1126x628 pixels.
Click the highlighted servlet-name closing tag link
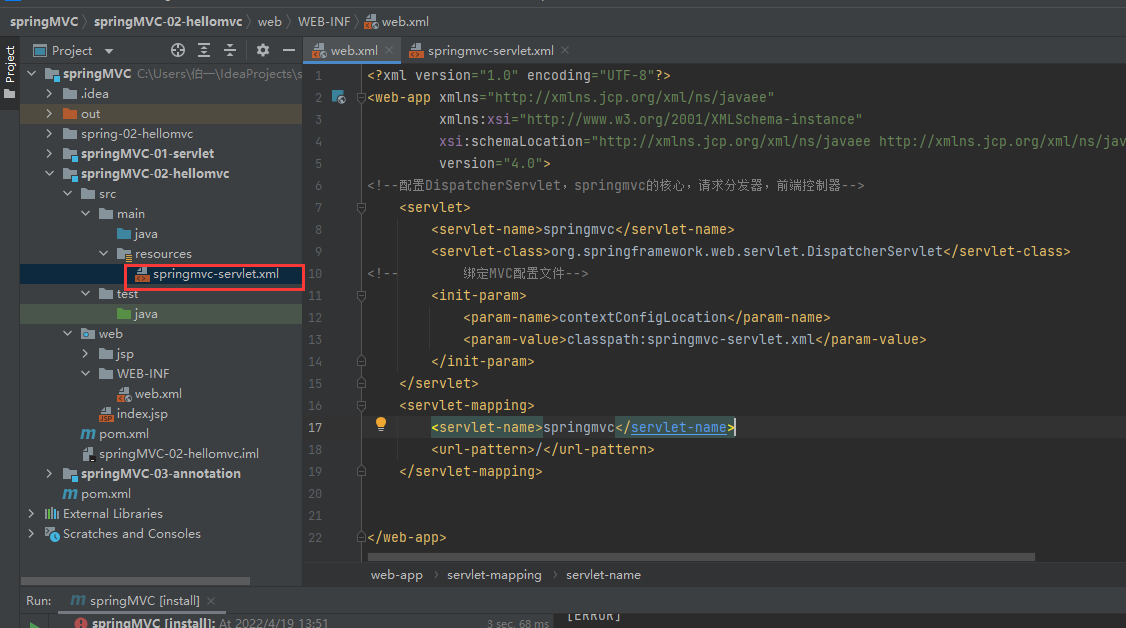click(679, 427)
